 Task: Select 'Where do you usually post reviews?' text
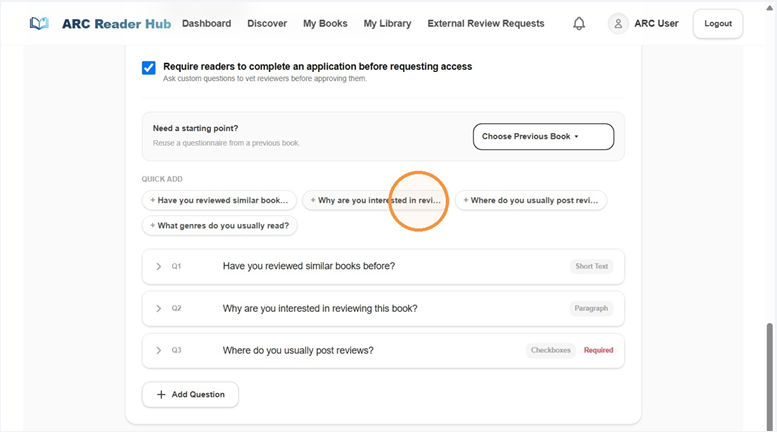[x=298, y=350]
